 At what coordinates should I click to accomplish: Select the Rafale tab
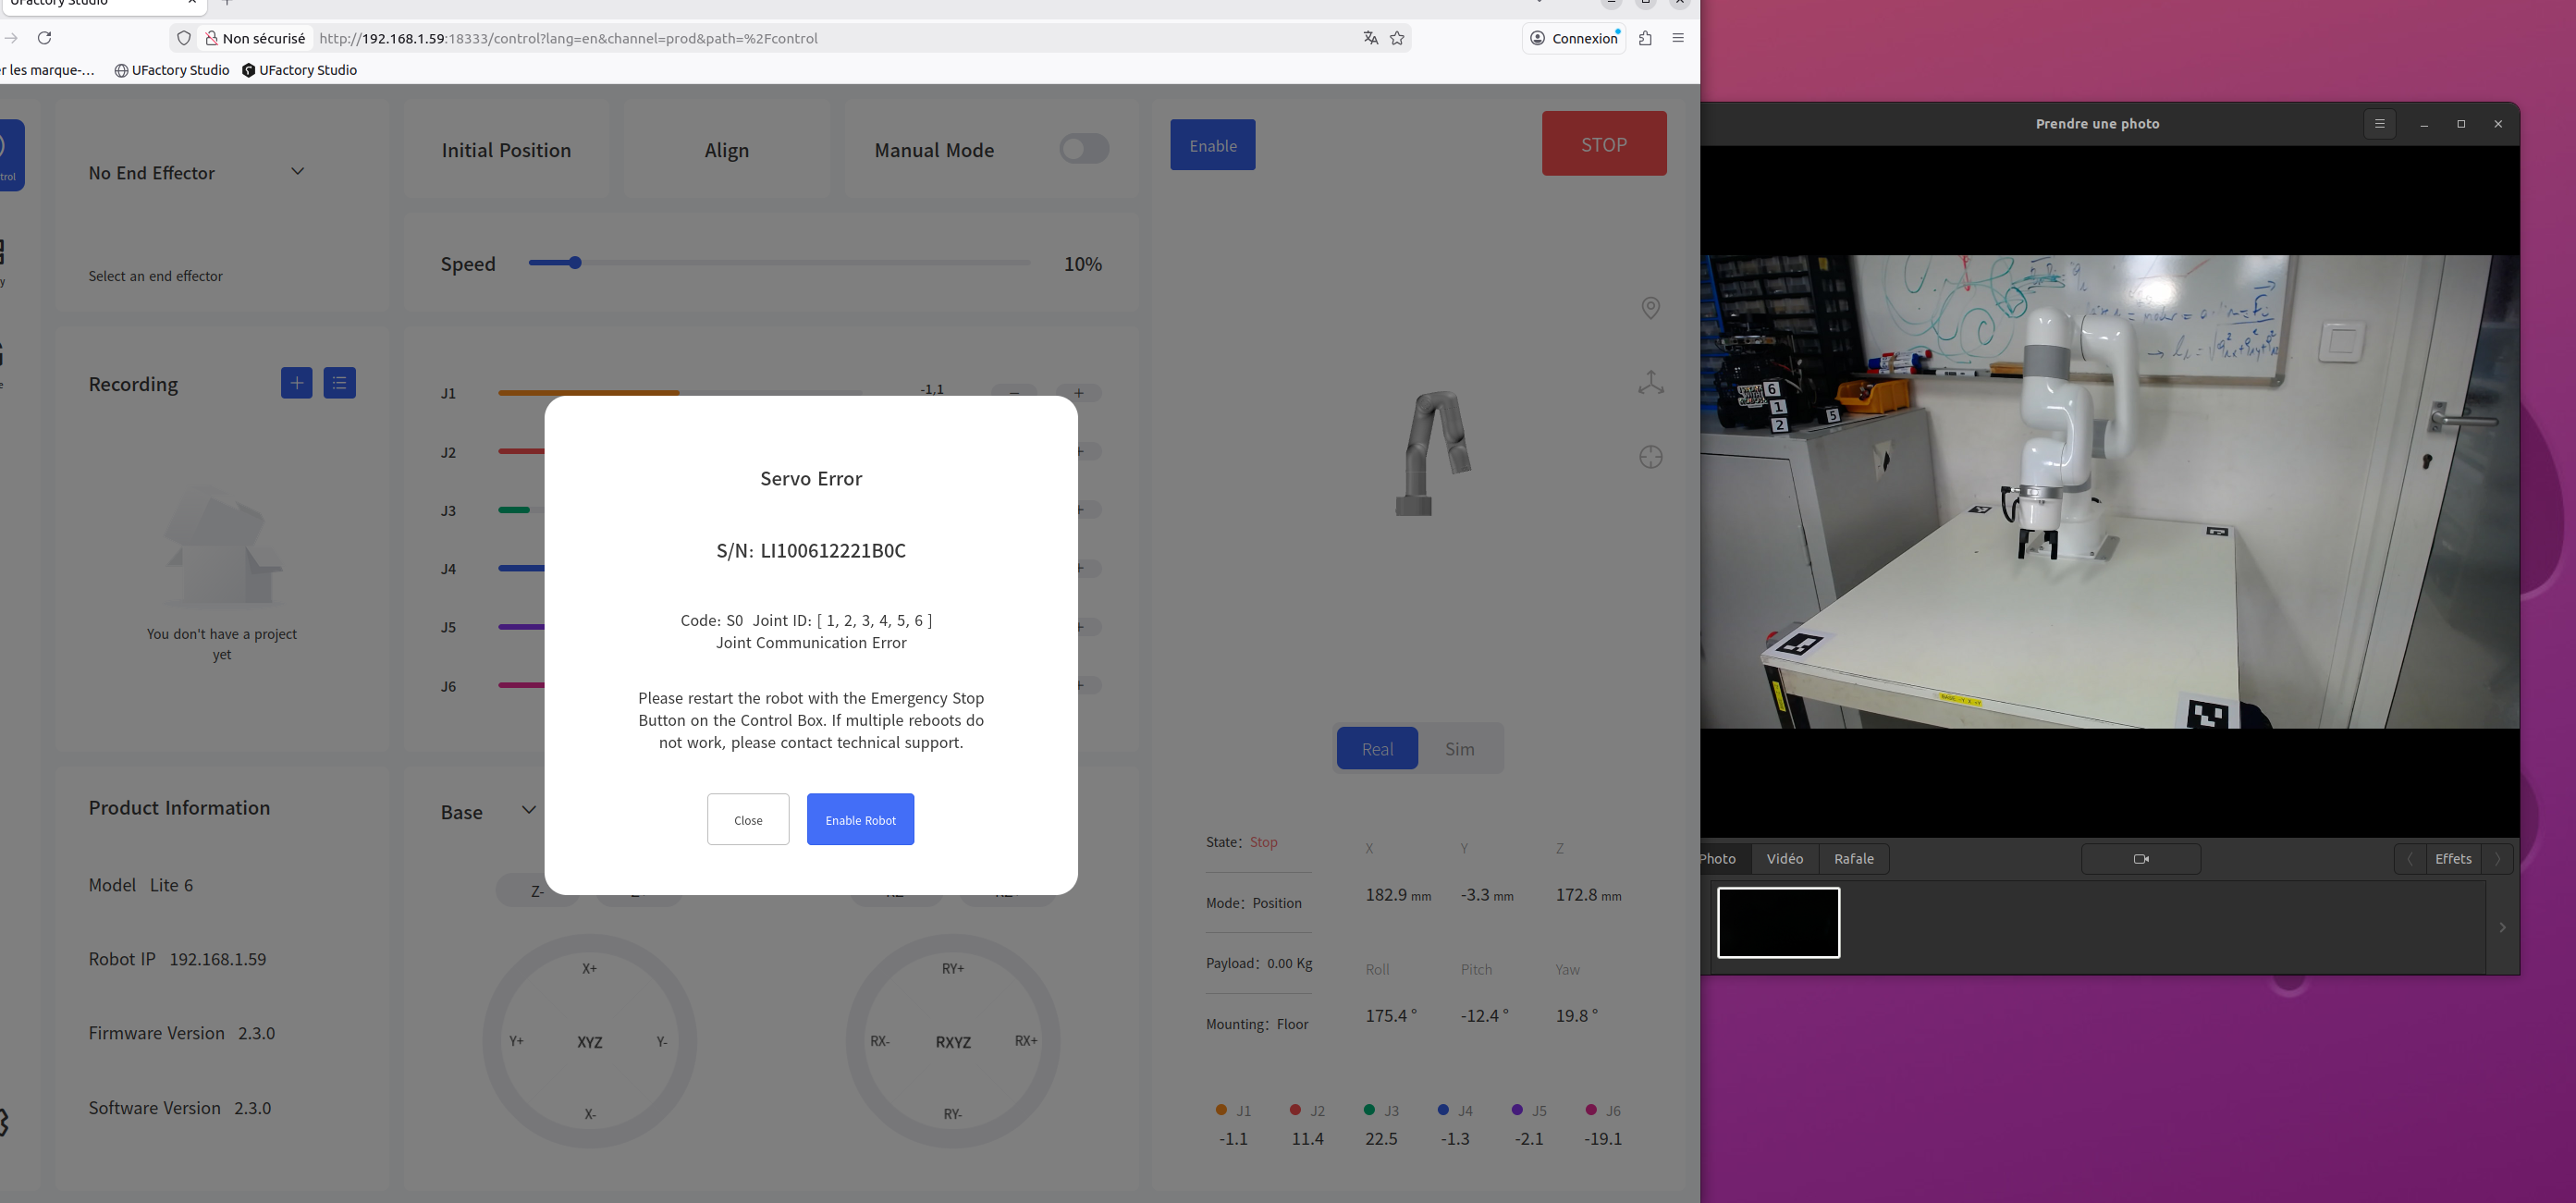pyautogui.click(x=1853, y=859)
